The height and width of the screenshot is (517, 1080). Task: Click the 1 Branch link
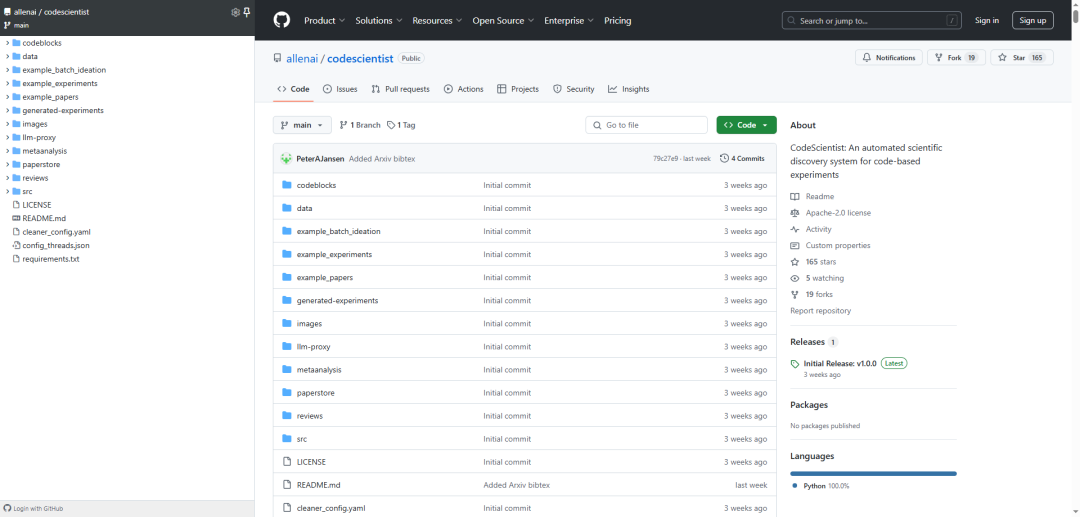(x=360, y=125)
